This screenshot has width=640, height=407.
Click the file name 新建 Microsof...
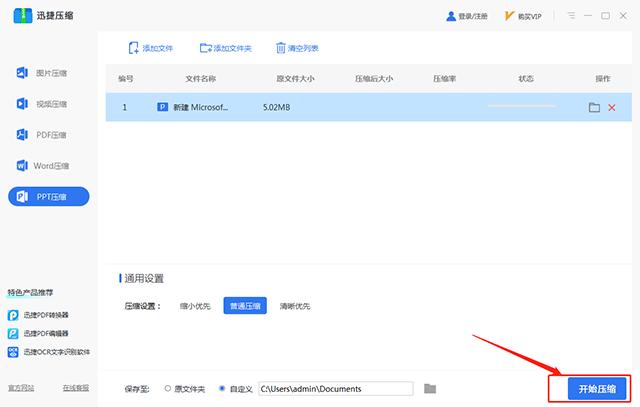(x=200, y=107)
